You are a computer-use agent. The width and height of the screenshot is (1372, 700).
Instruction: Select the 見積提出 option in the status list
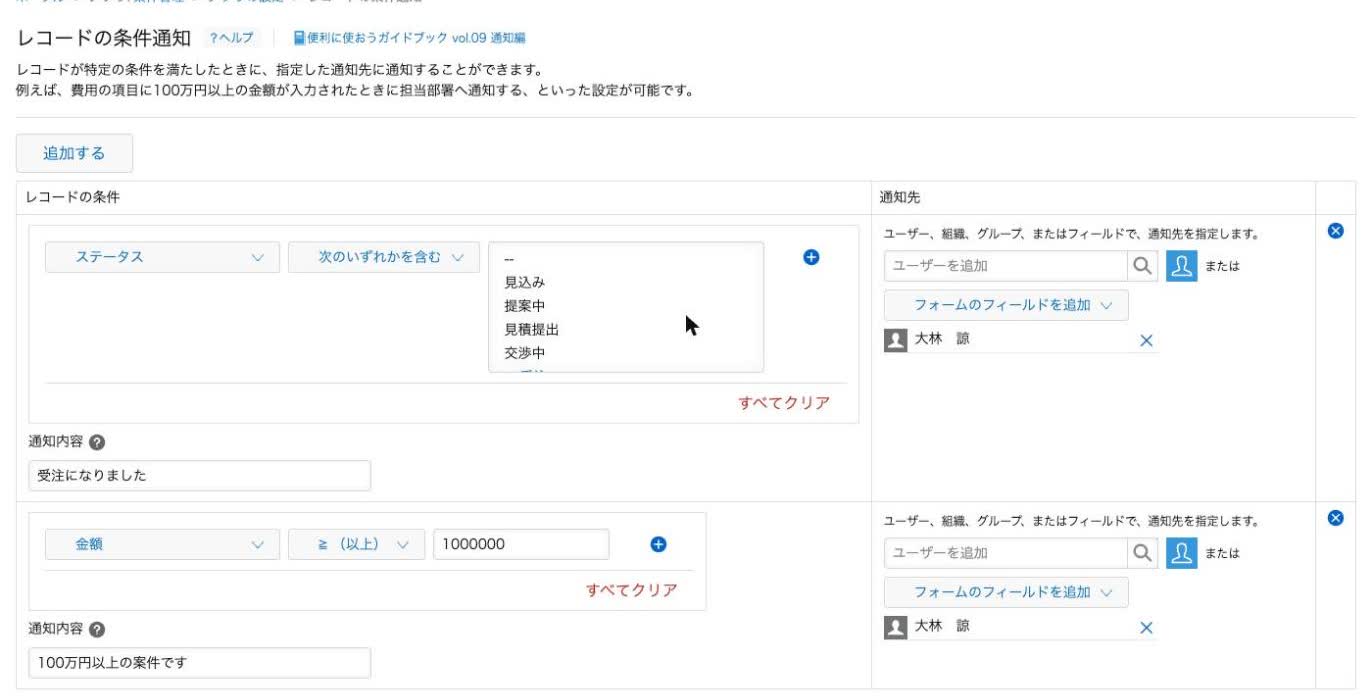(x=531, y=329)
